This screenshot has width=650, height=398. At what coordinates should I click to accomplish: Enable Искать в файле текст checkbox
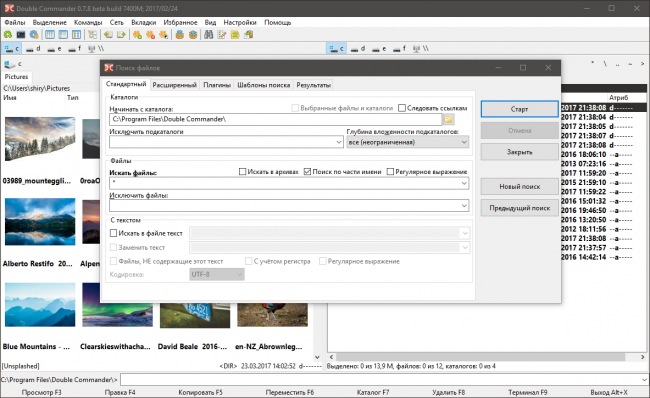coord(113,233)
